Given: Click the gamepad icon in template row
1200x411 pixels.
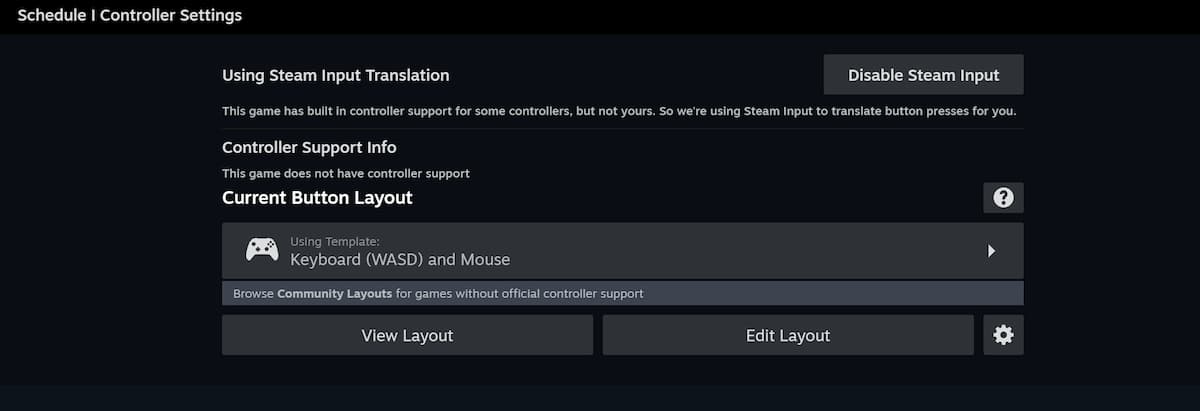Looking at the screenshot, I should tap(262, 250).
